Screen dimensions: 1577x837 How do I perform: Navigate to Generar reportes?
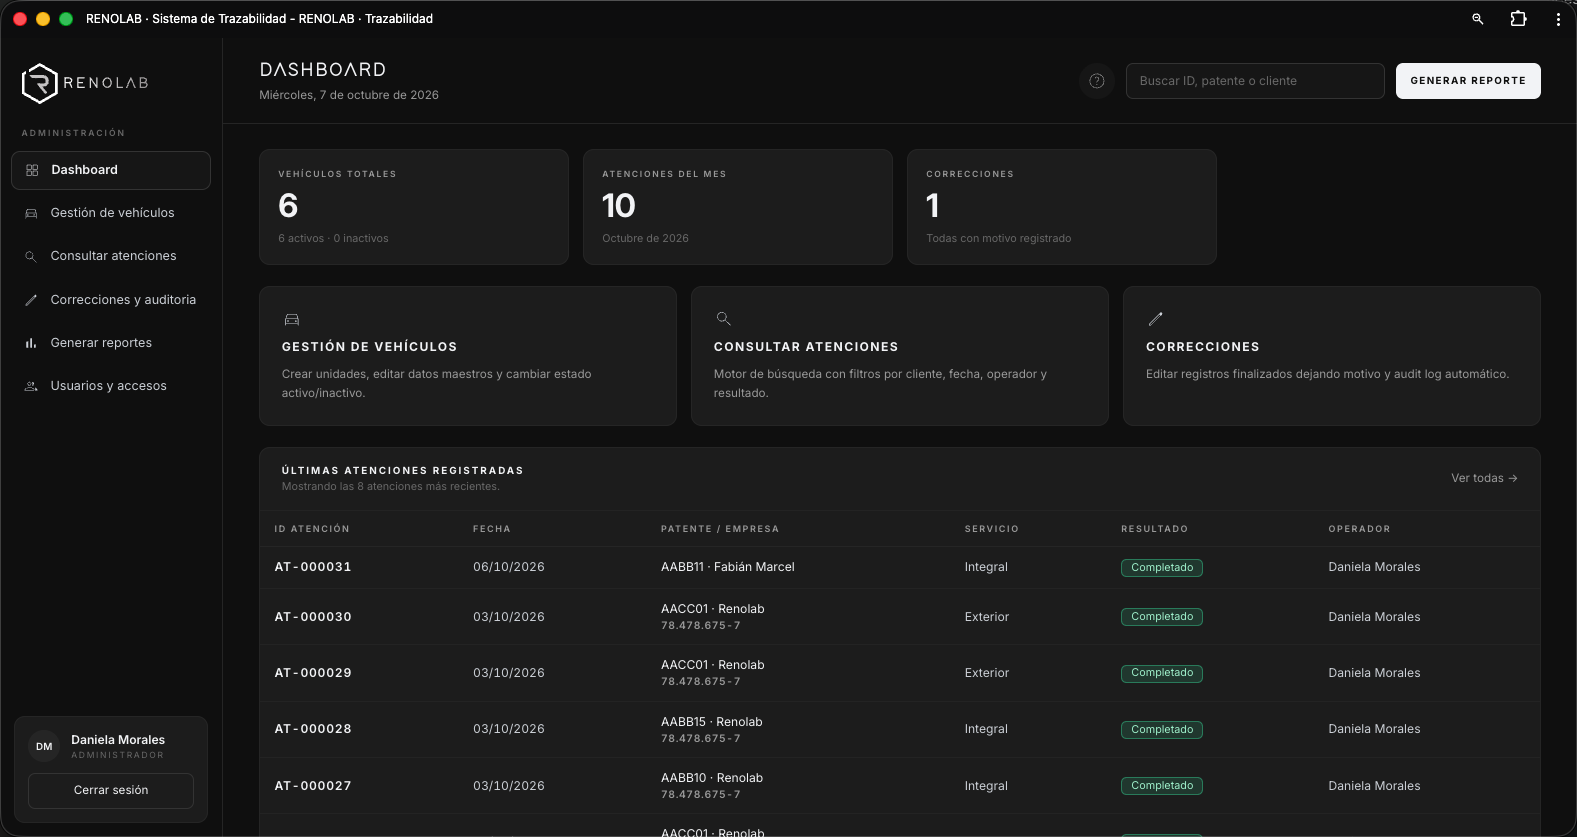point(111,343)
